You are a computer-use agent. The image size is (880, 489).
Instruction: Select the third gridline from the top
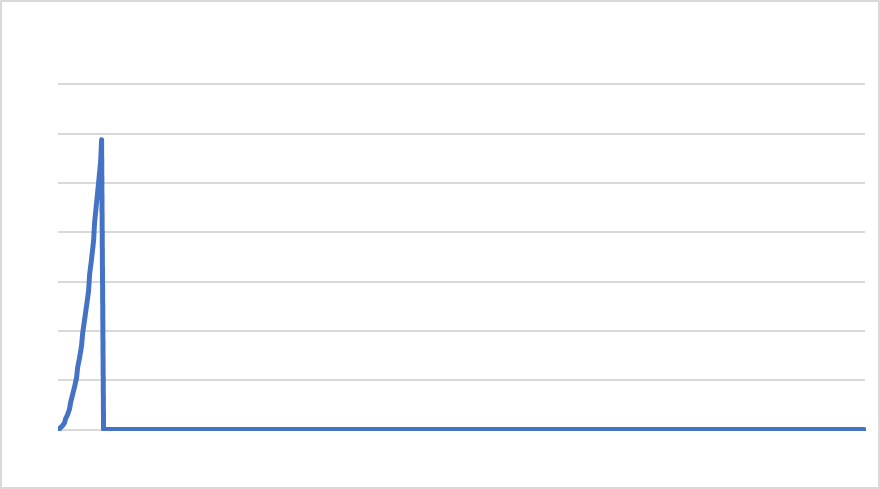pyautogui.click(x=461, y=183)
